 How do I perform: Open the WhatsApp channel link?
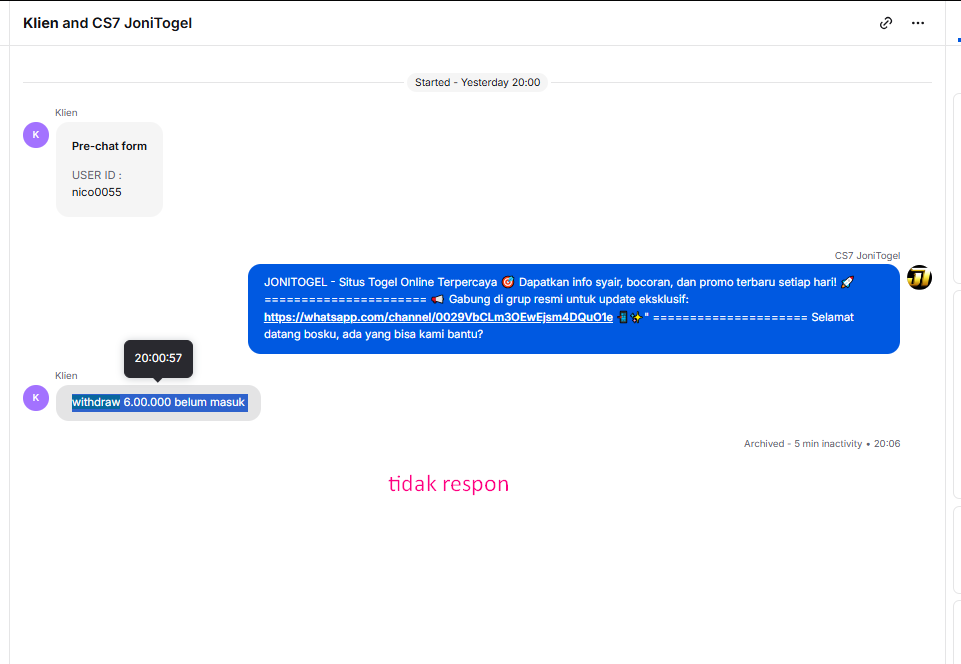tap(438, 317)
